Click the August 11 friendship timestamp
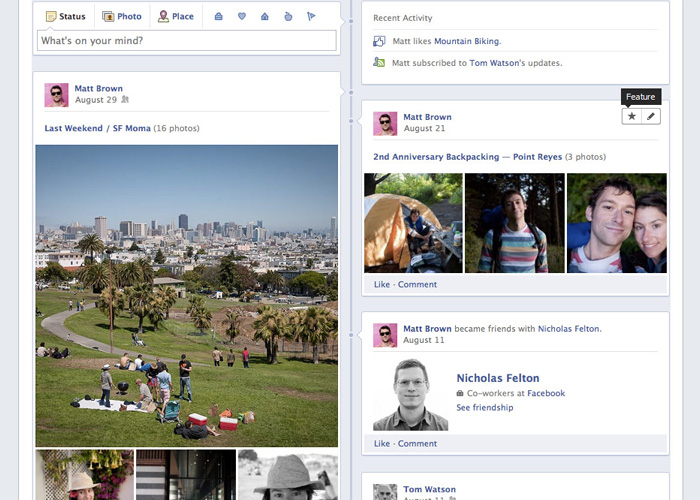Viewport: 700px width, 500px height. click(424, 340)
